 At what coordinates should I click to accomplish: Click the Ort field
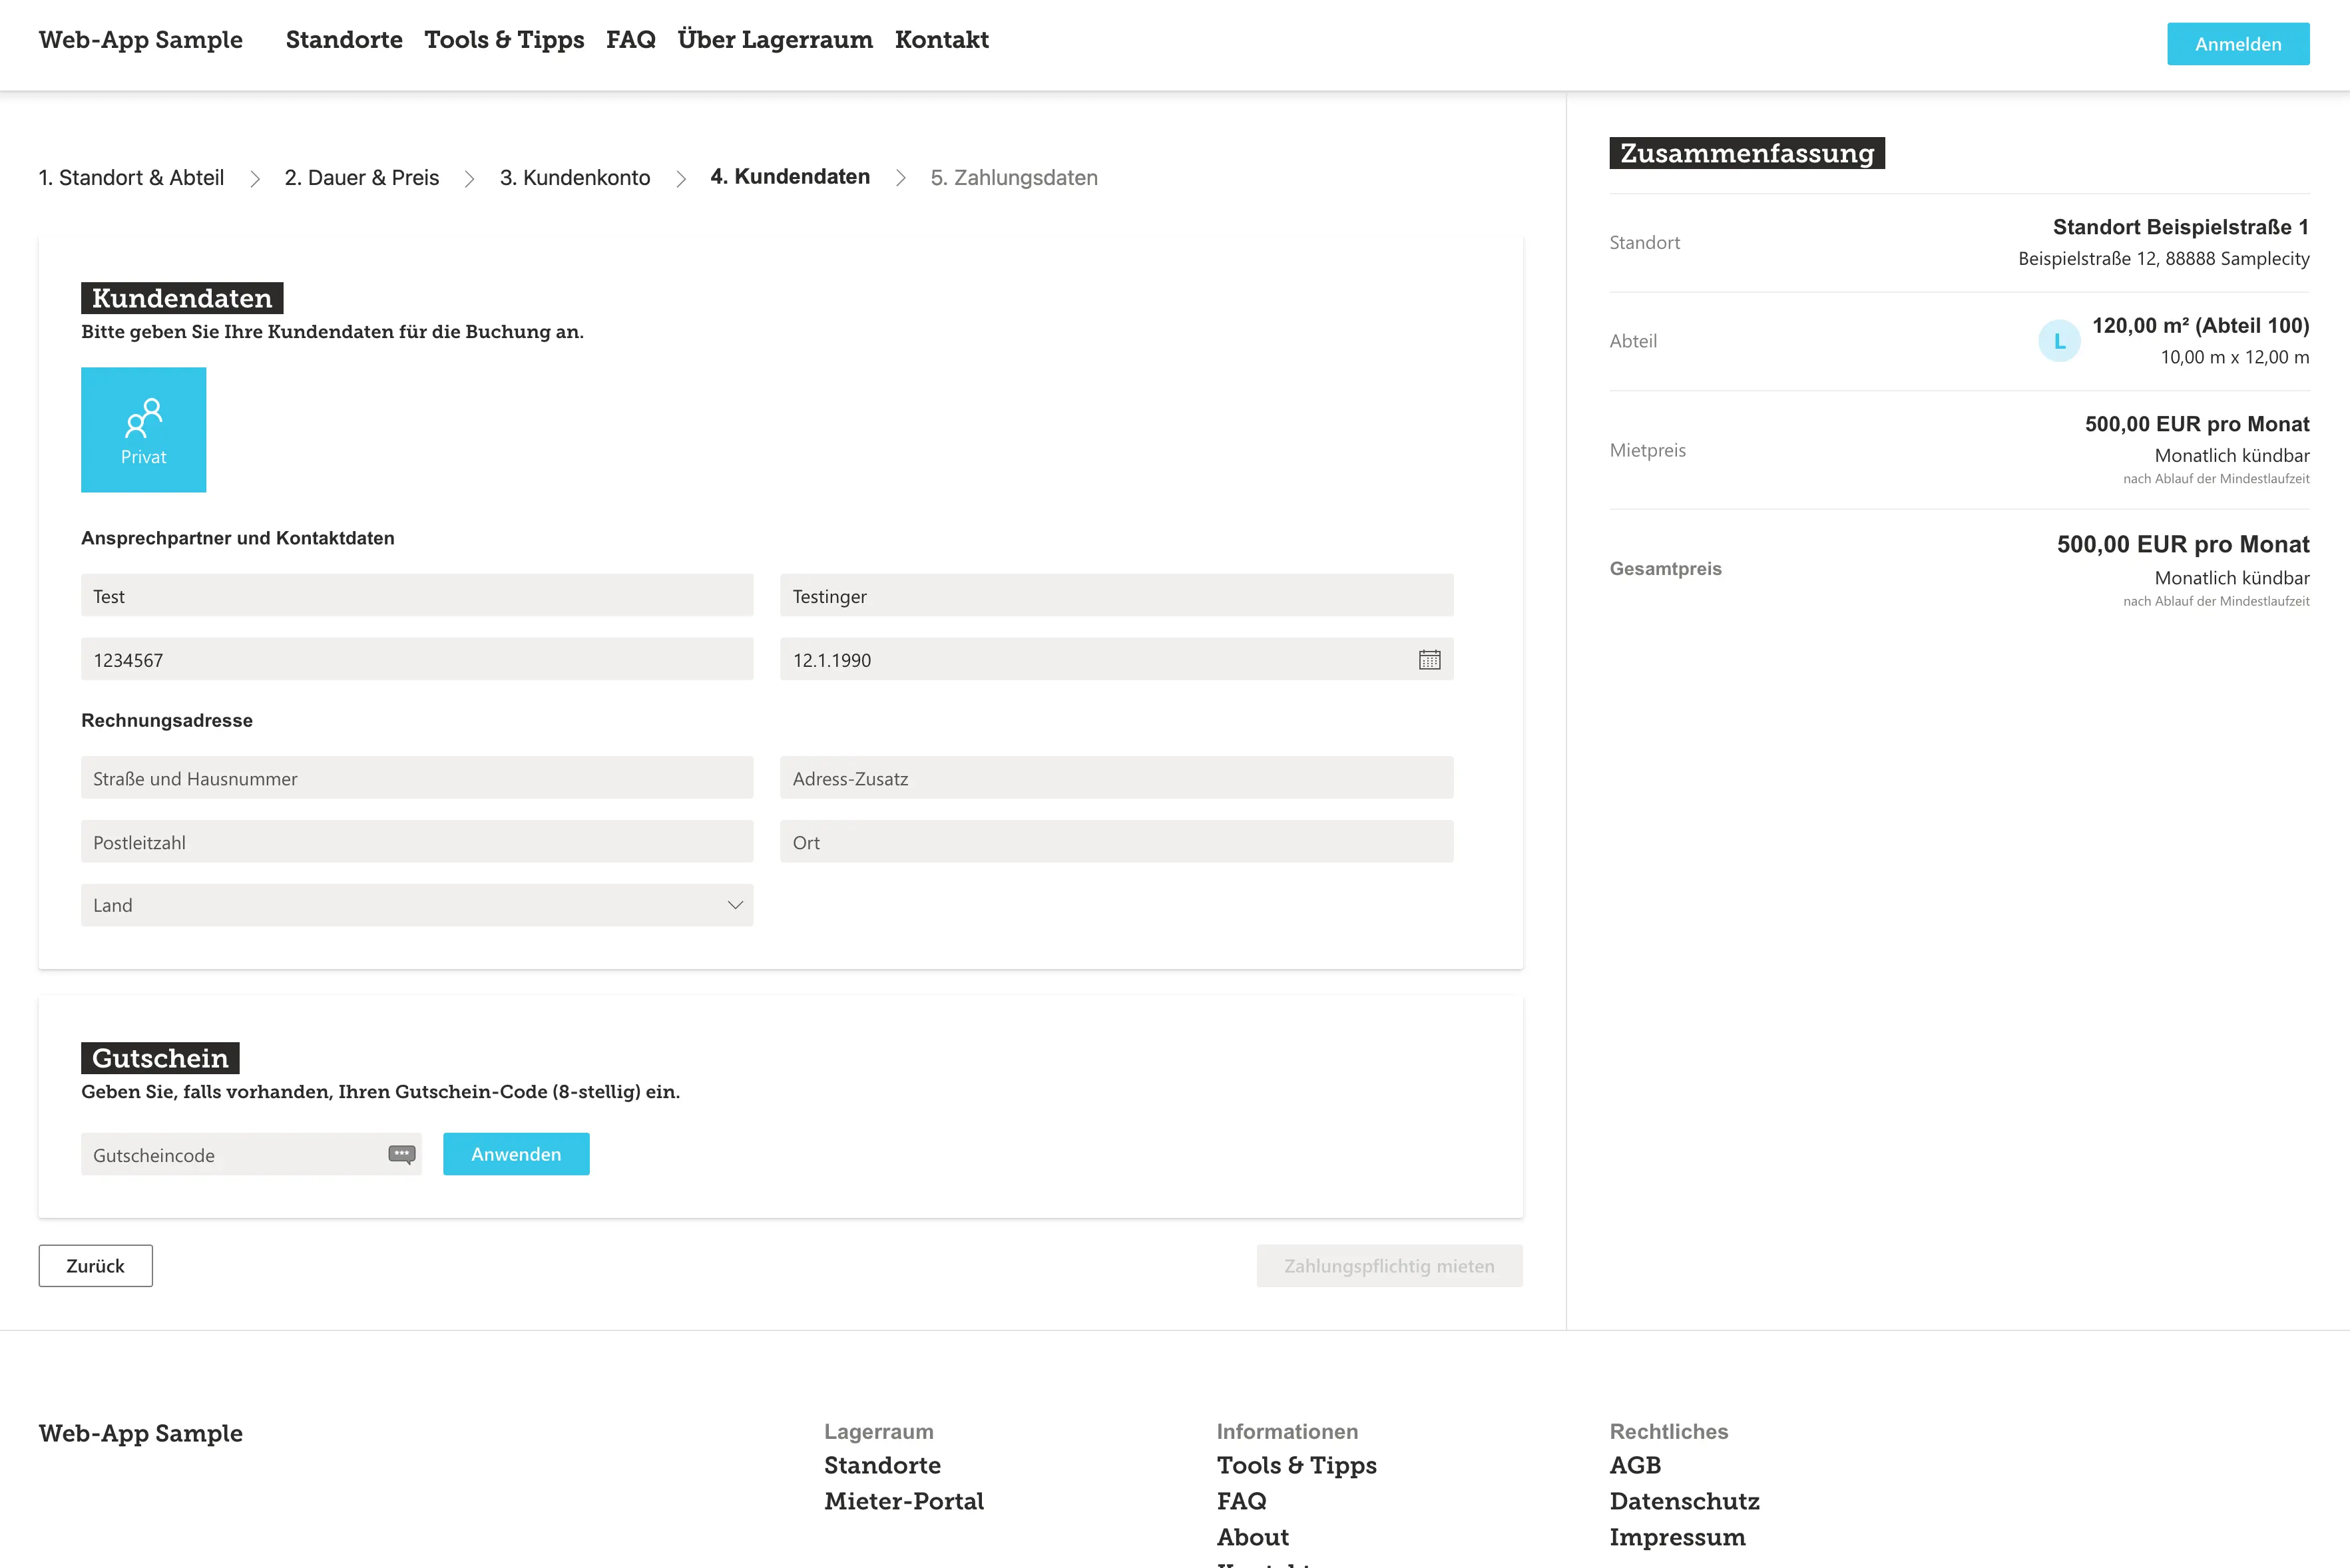[1116, 841]
